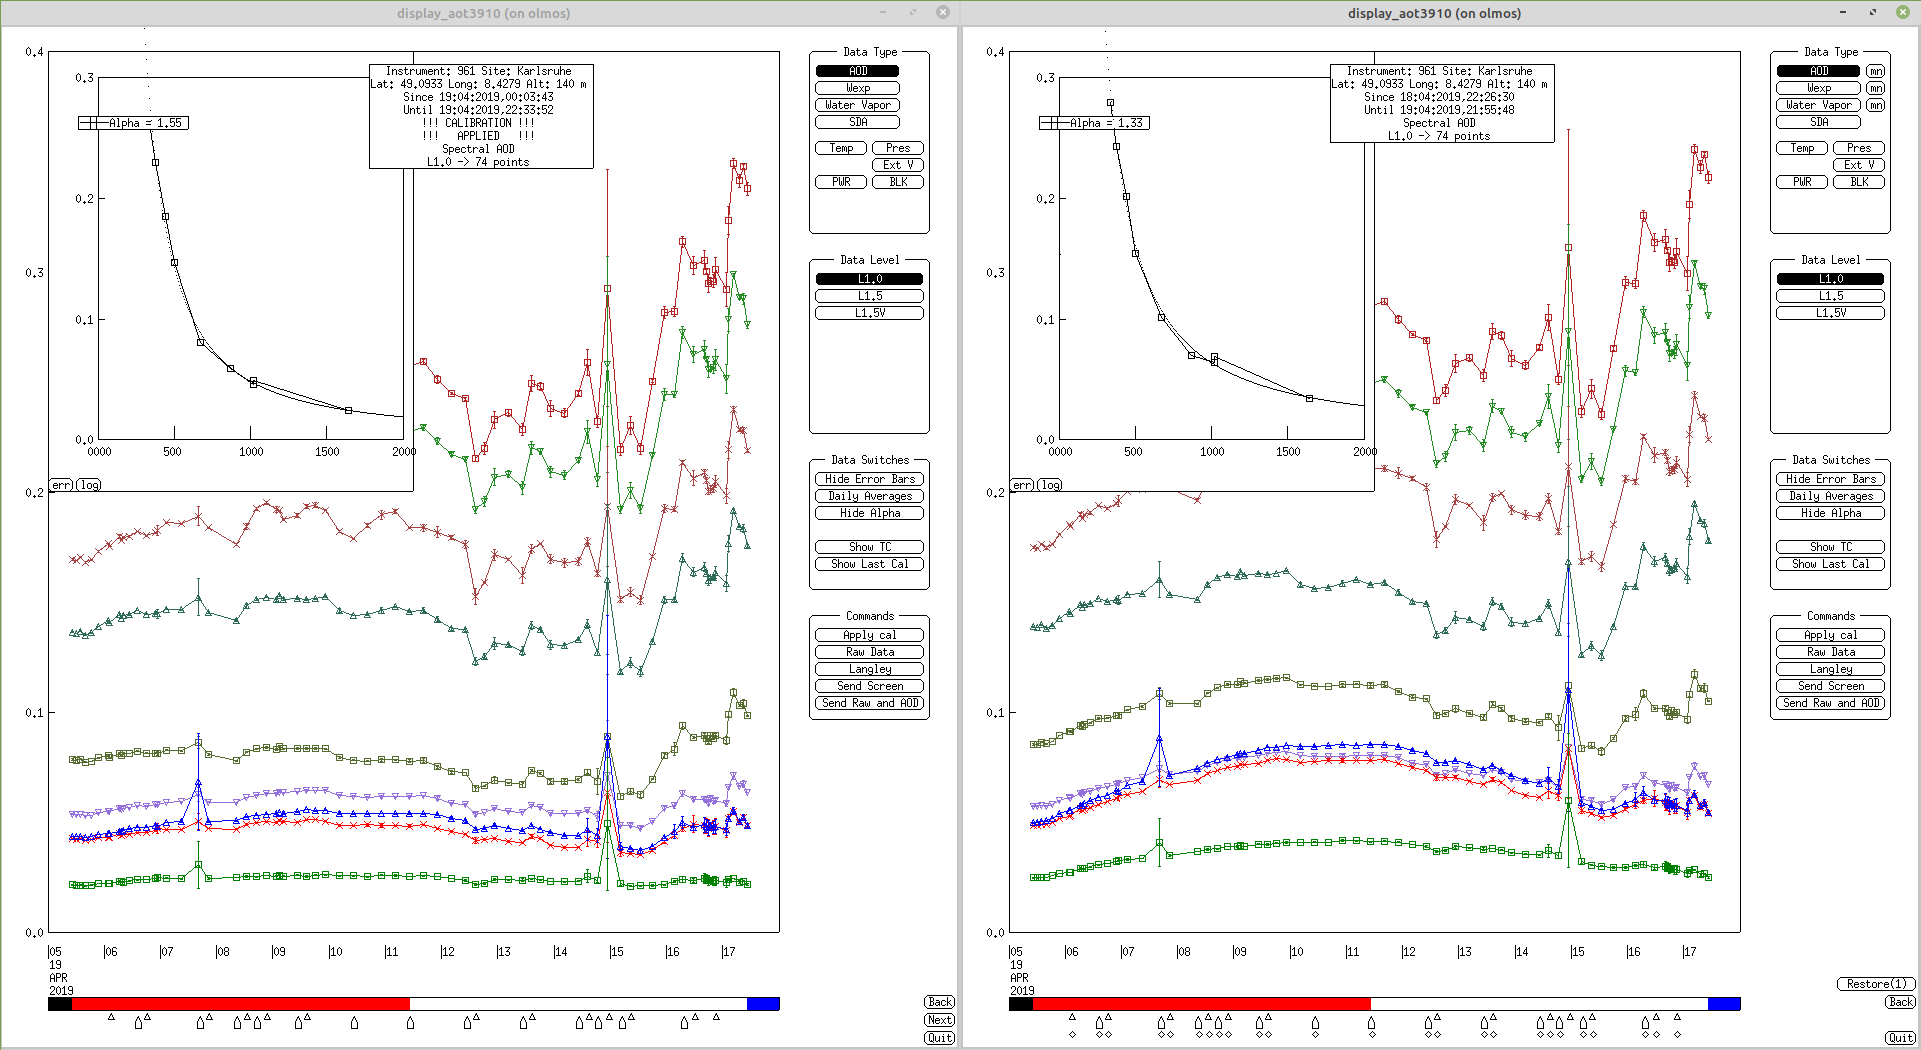Toggle Hide Error Bars in right window
This screenshot has width=1921, height=1050.
(x=1831, y=479)
